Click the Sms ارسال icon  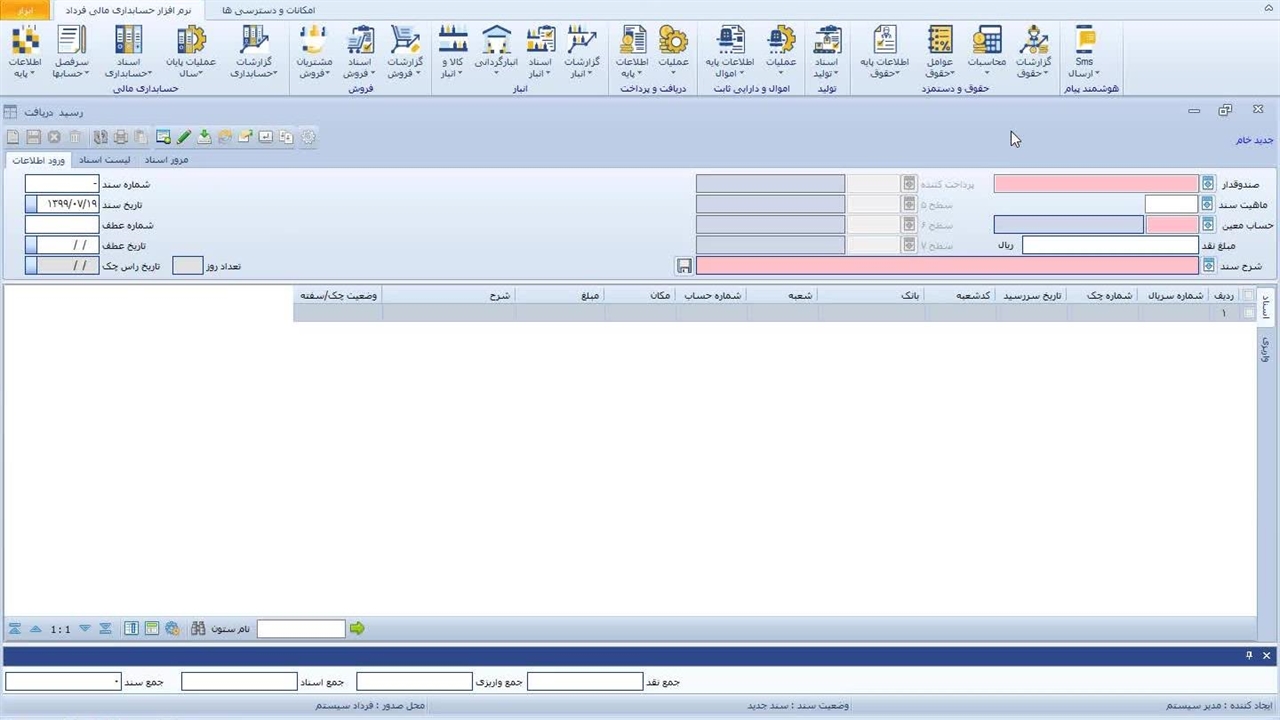tap(1084, 52)
